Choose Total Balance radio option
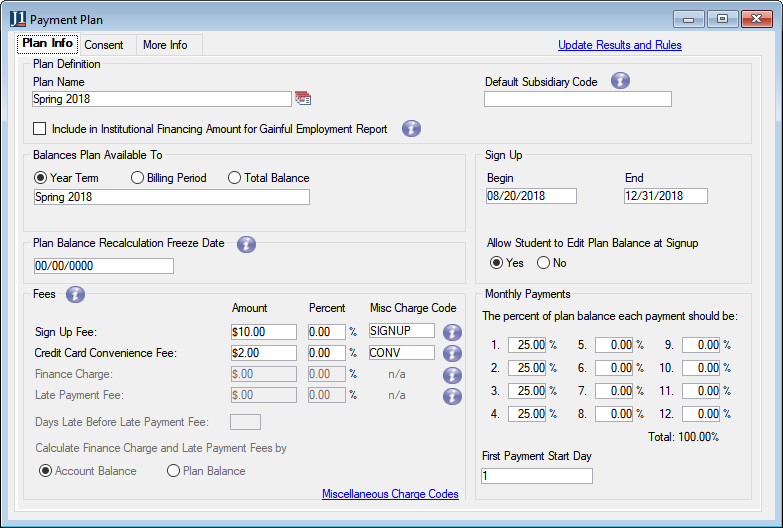 [235, 178]
